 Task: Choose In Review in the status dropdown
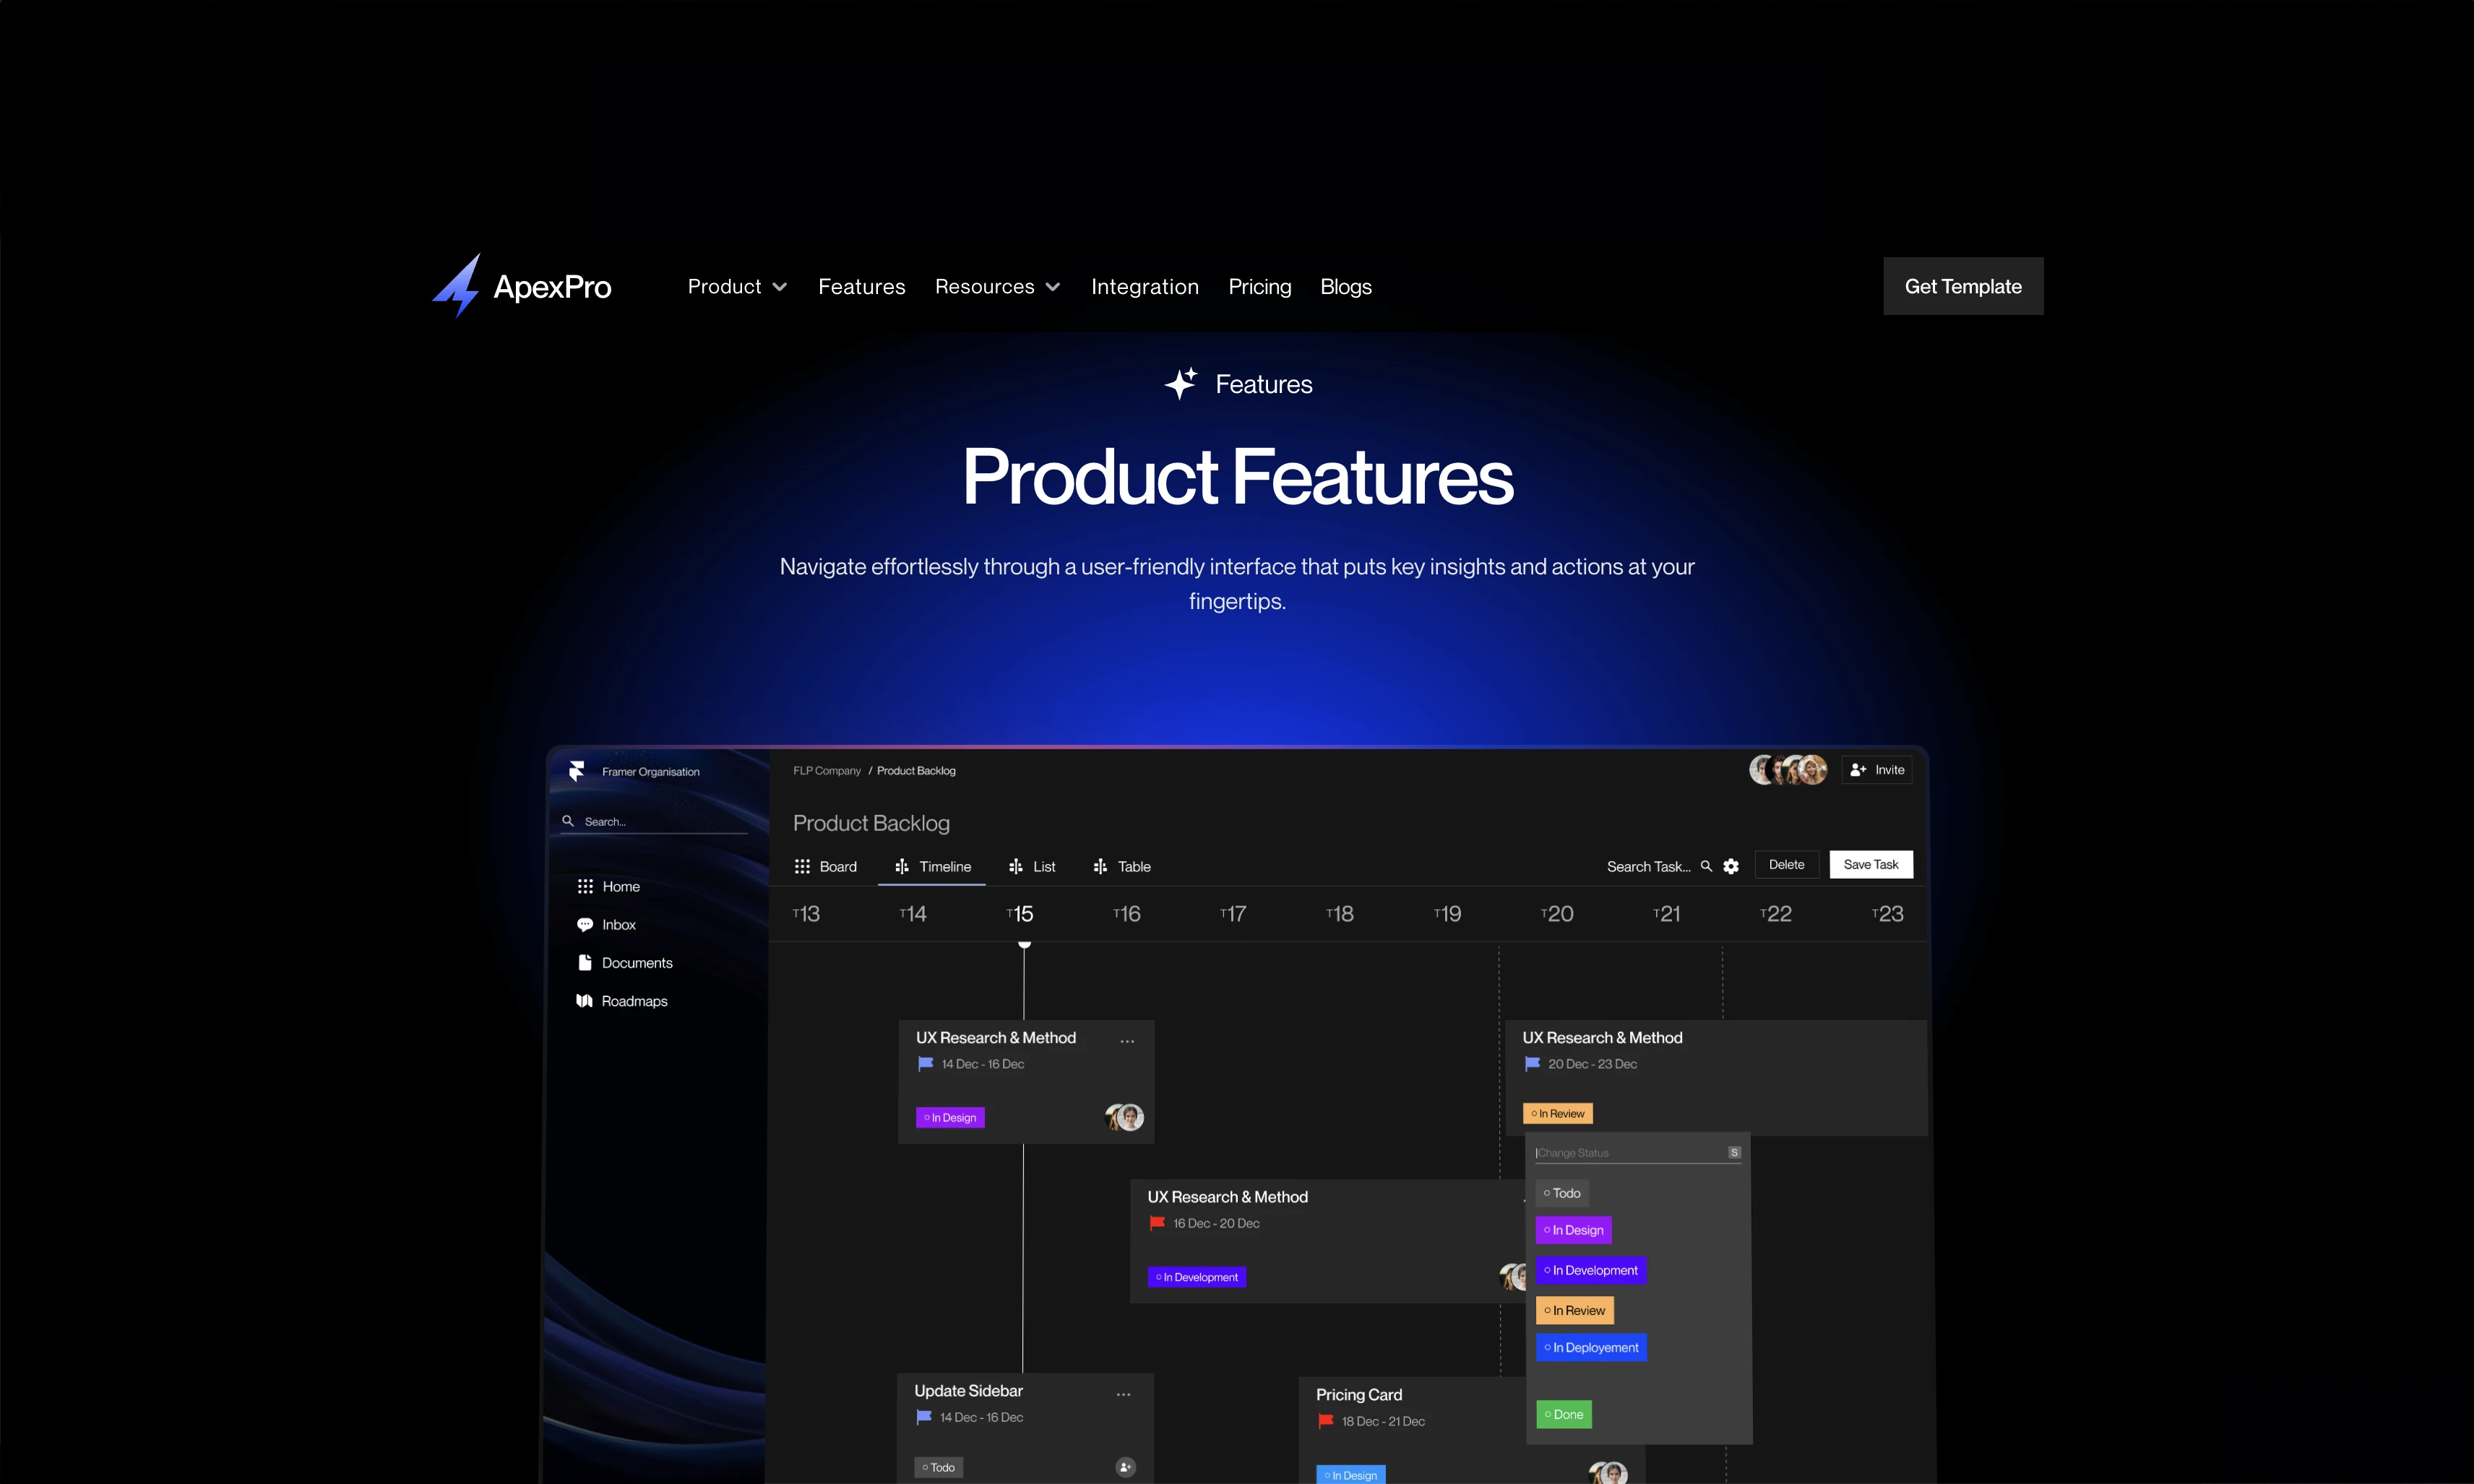(x=1575, y=1310)
